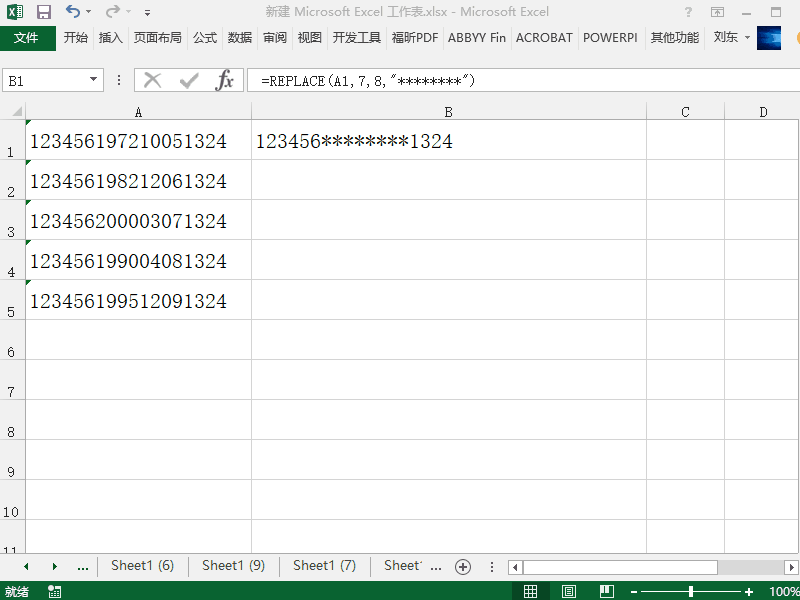Show hidden sheets via left ellipsis
The image size is (800, 600).
(x=83, y=566)
